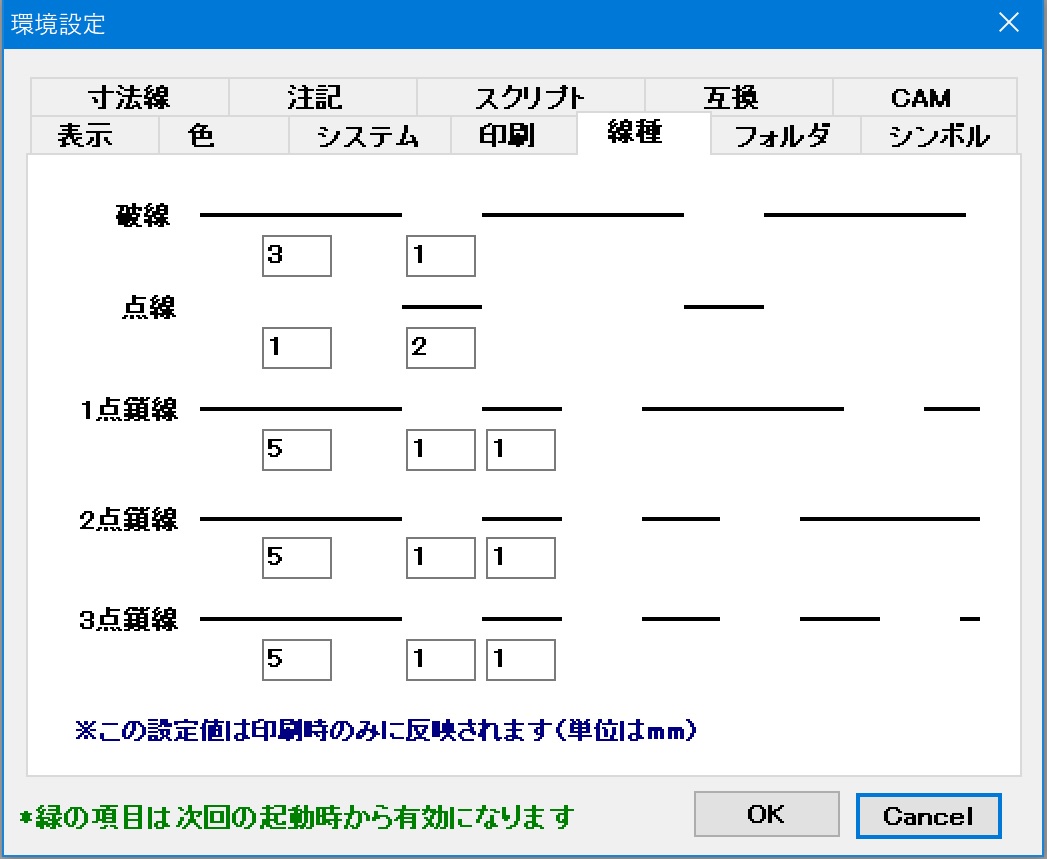
Task: Switch to the CAM tab
Action: click(924, 98)
